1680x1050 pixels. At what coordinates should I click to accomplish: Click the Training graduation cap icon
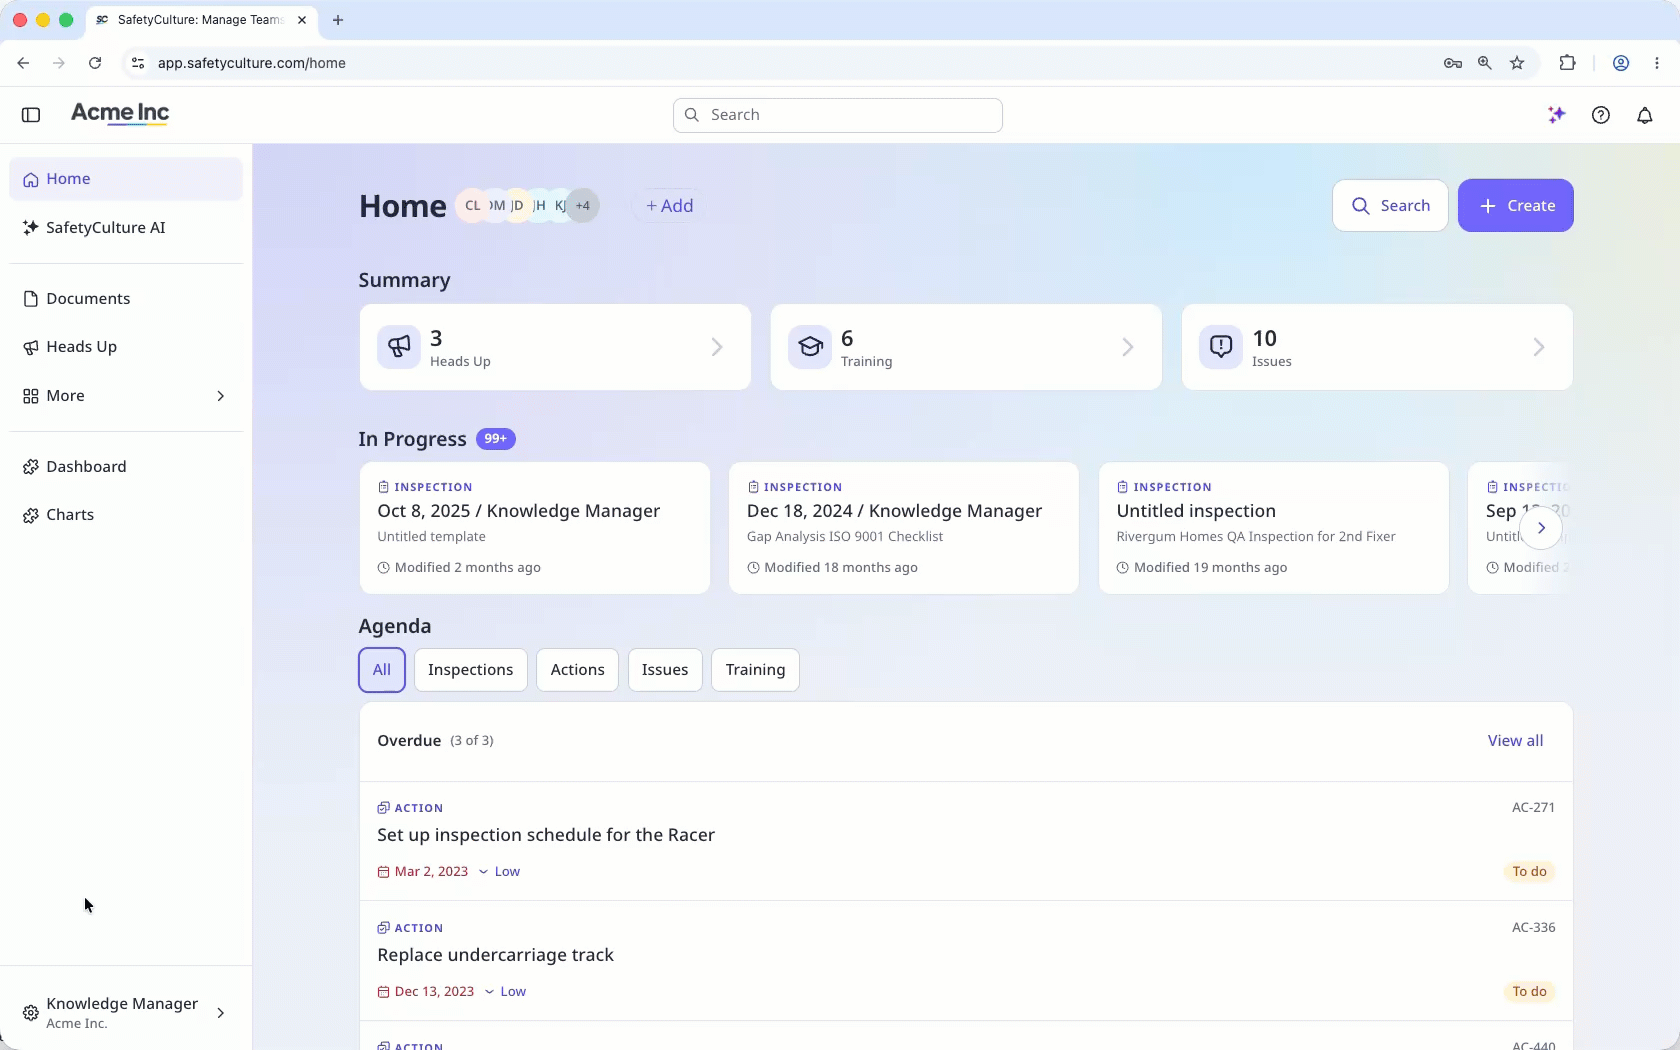(x=810, y=347)
